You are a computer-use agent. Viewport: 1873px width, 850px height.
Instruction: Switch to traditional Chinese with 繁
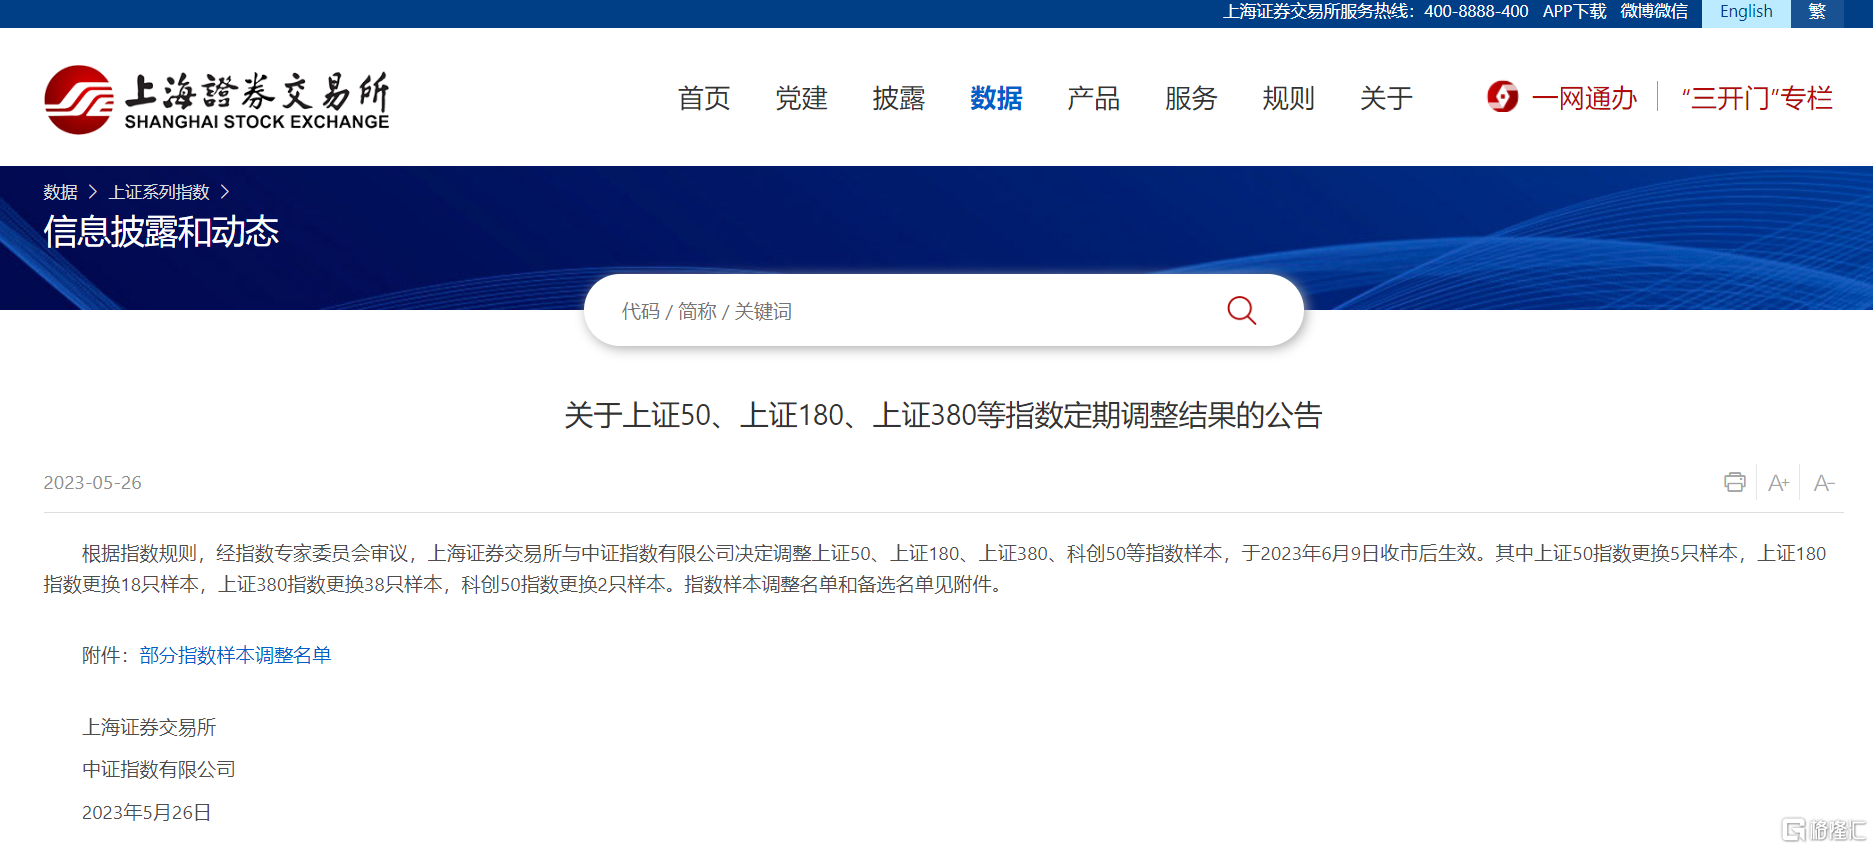tap(1817, 12)
